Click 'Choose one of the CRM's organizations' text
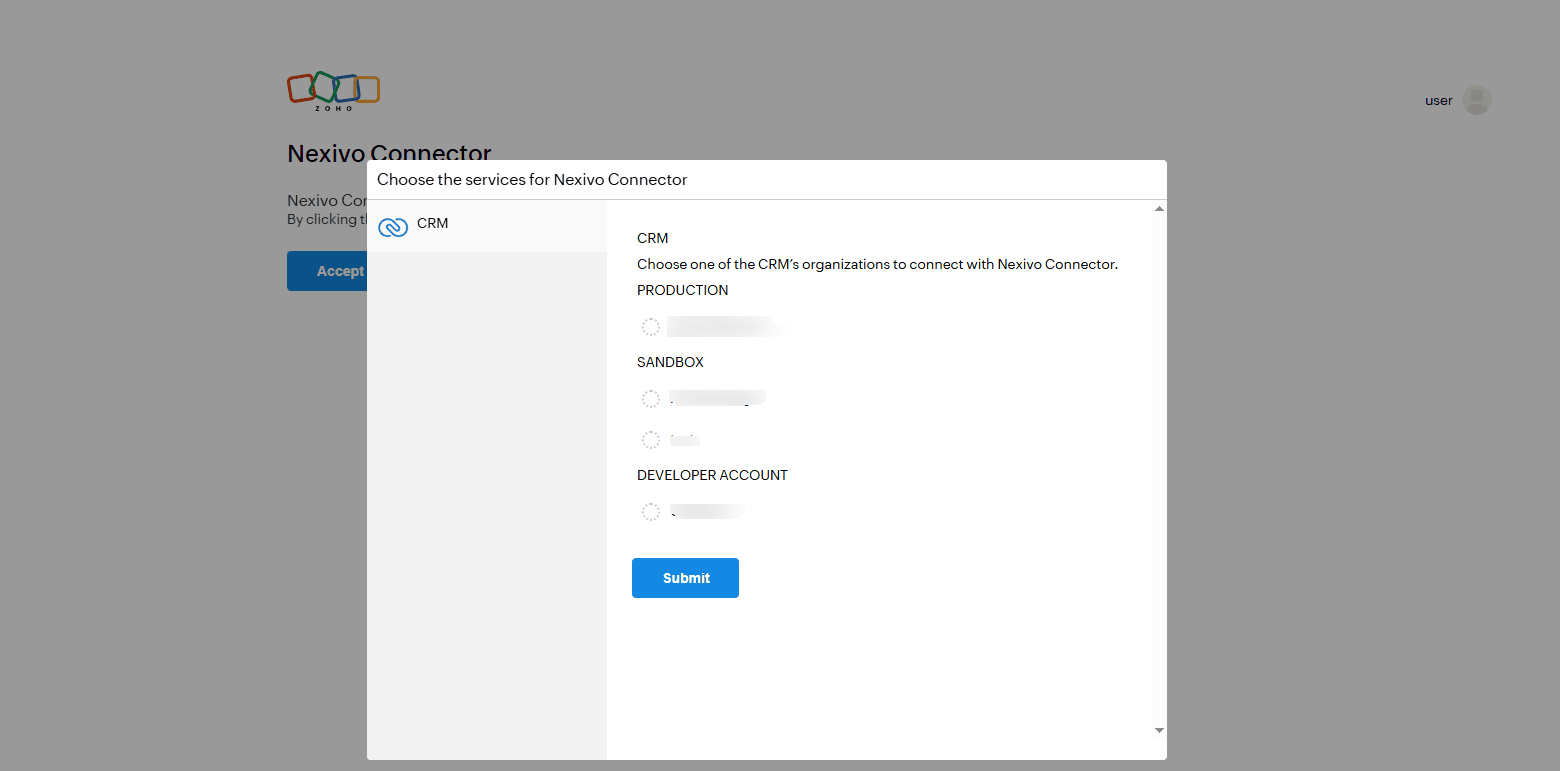 pos(877,264)
